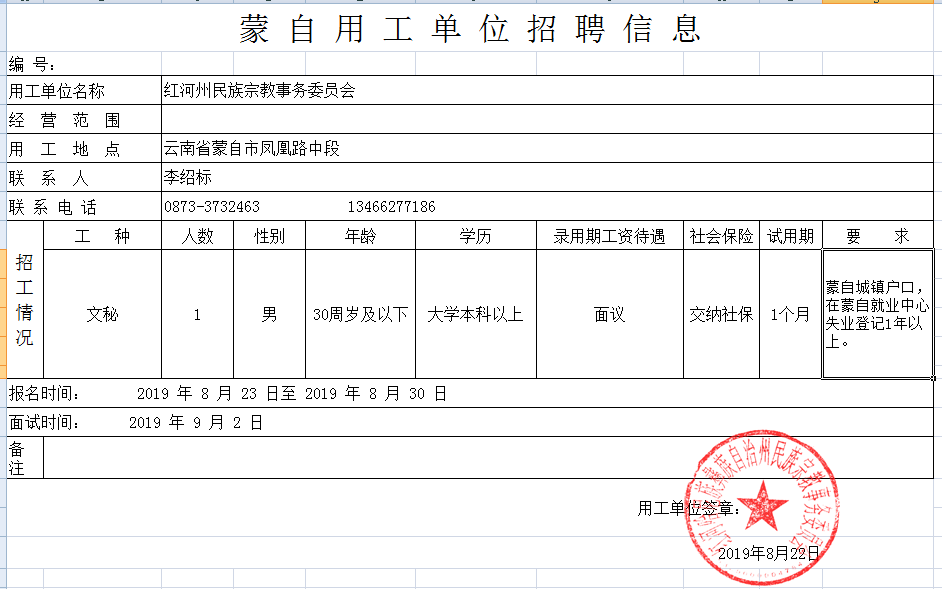Click the empty 备注 remarks cell
Screen dimensions: 942x589
pos(488,458)
